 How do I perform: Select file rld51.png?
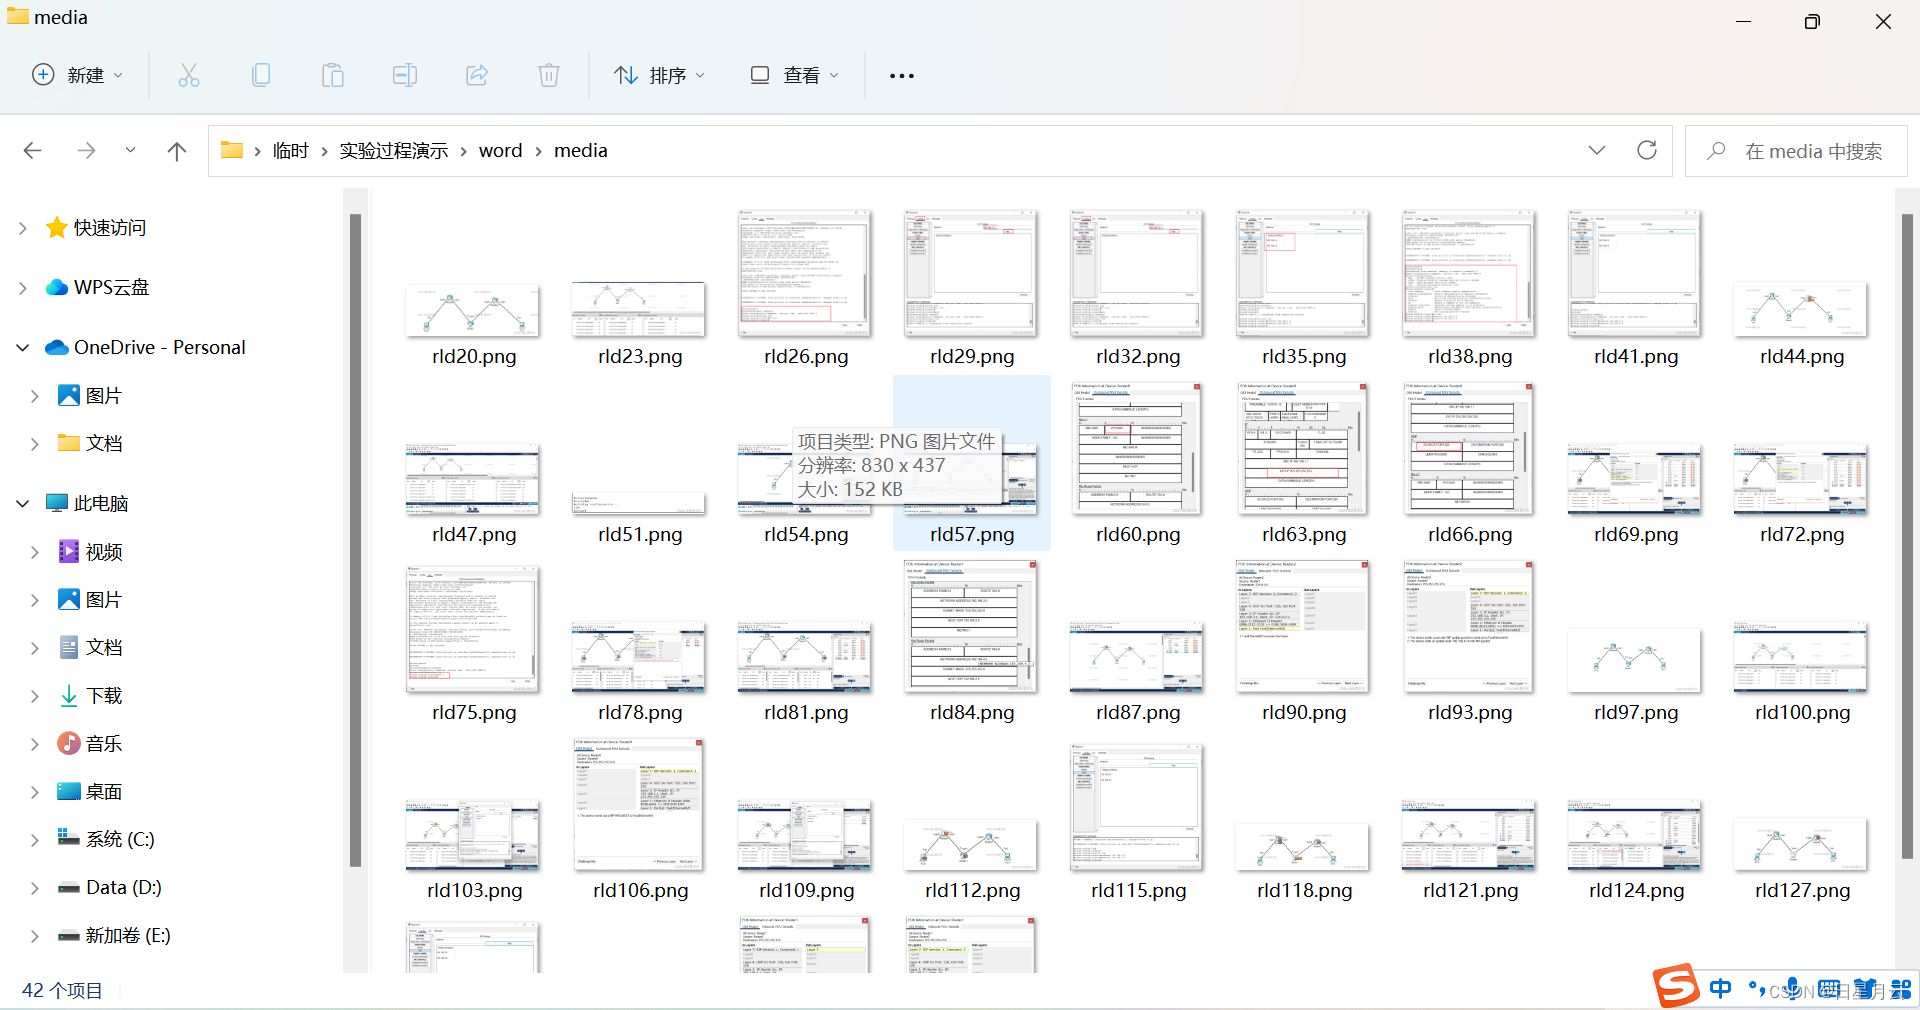click(x=640, y=517)
